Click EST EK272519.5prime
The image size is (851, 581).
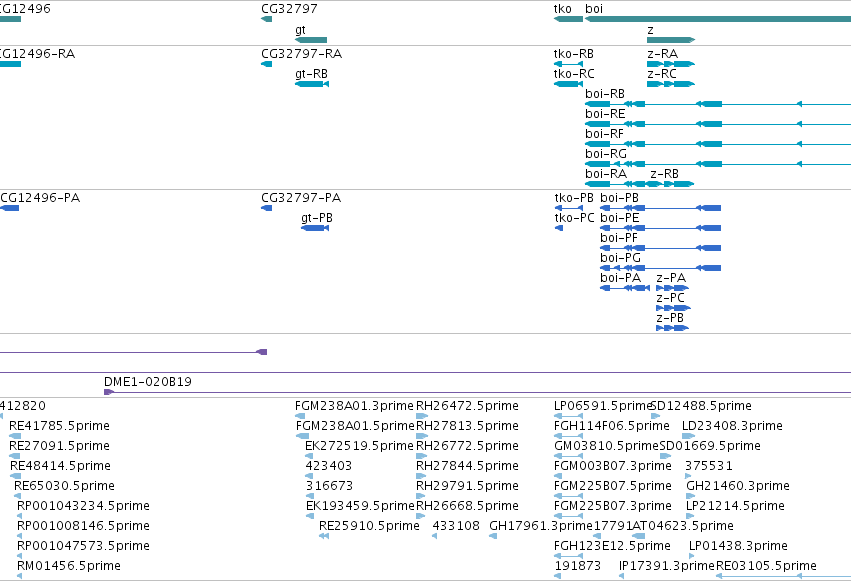point(309,456)
